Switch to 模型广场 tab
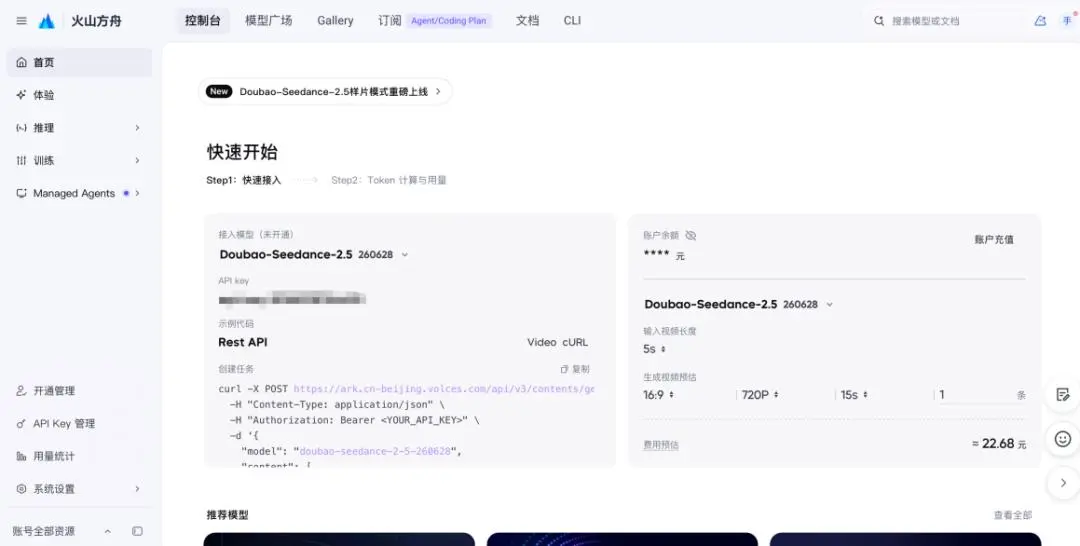This screenshot has width=1080, height=546. (269, 21)
